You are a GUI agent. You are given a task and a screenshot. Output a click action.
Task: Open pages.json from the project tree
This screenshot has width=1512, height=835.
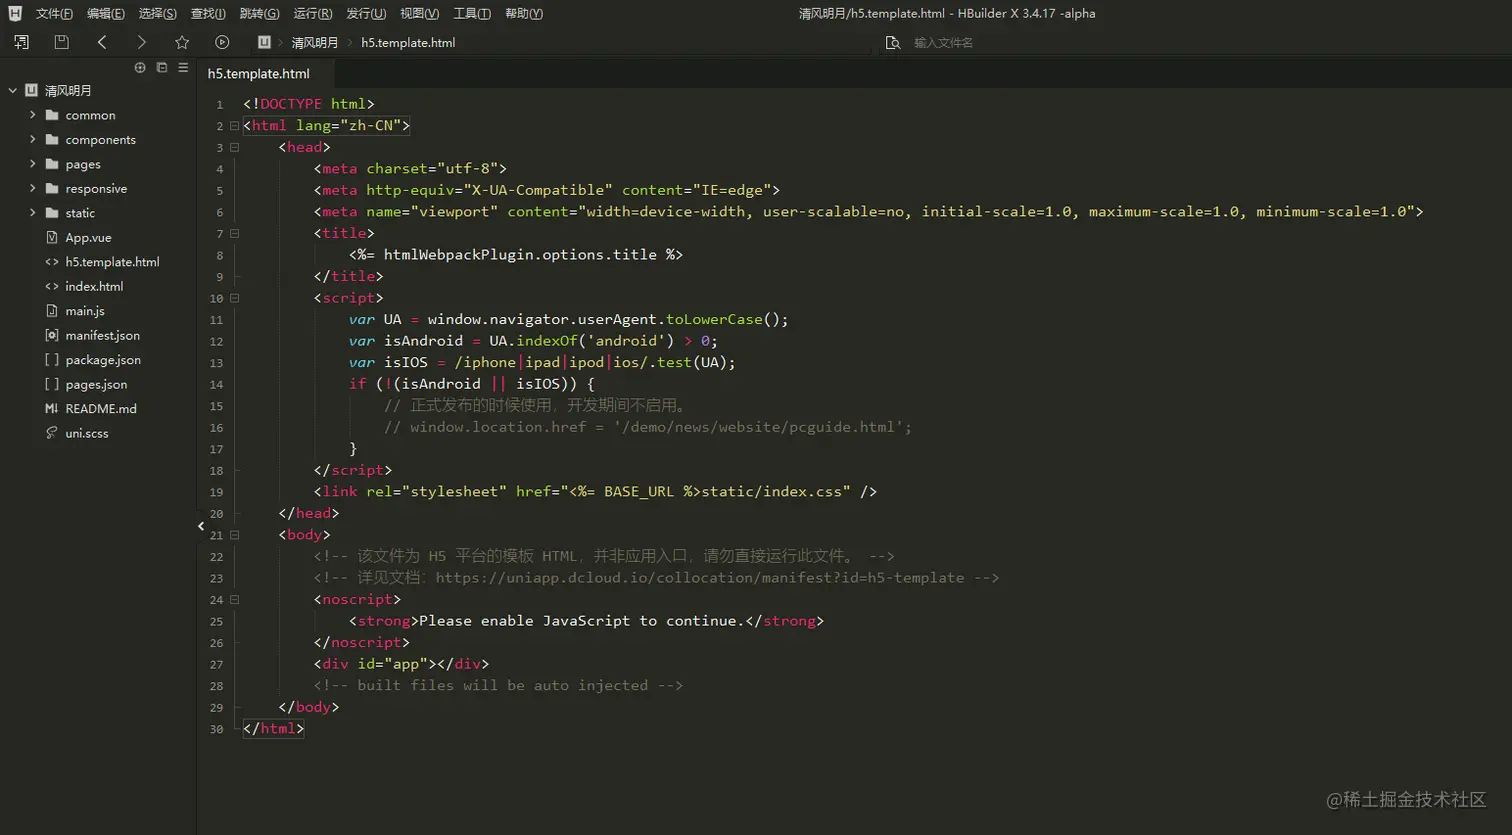[96, 384]
